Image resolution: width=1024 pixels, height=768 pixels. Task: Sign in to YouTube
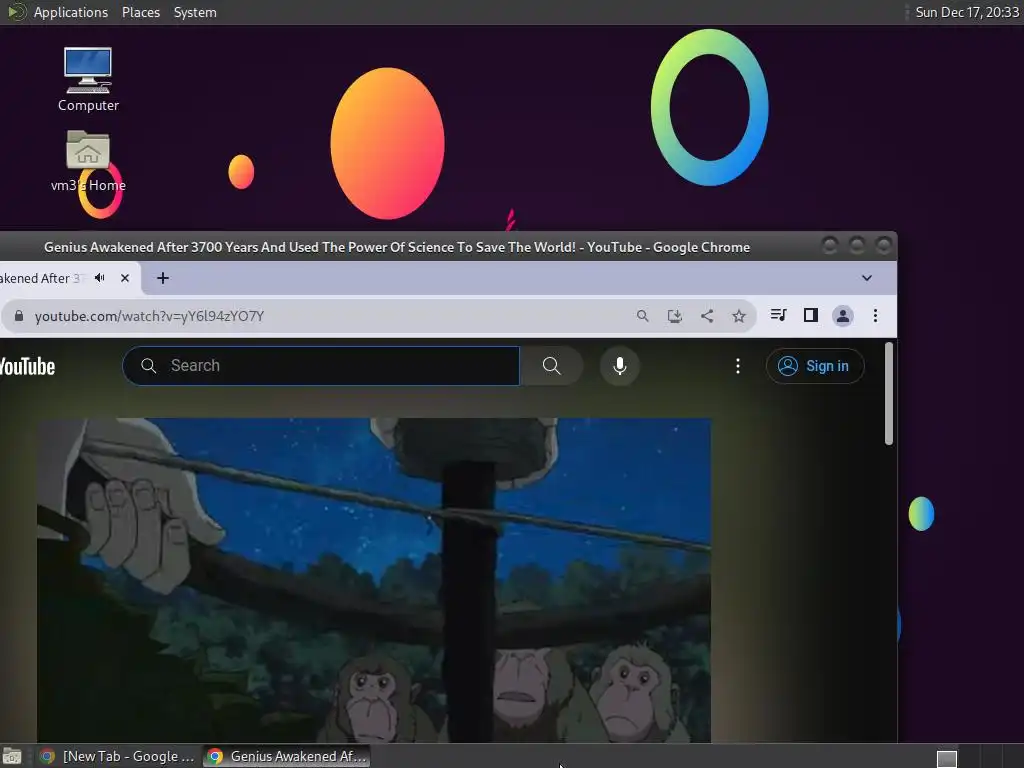tap(815, 366)
